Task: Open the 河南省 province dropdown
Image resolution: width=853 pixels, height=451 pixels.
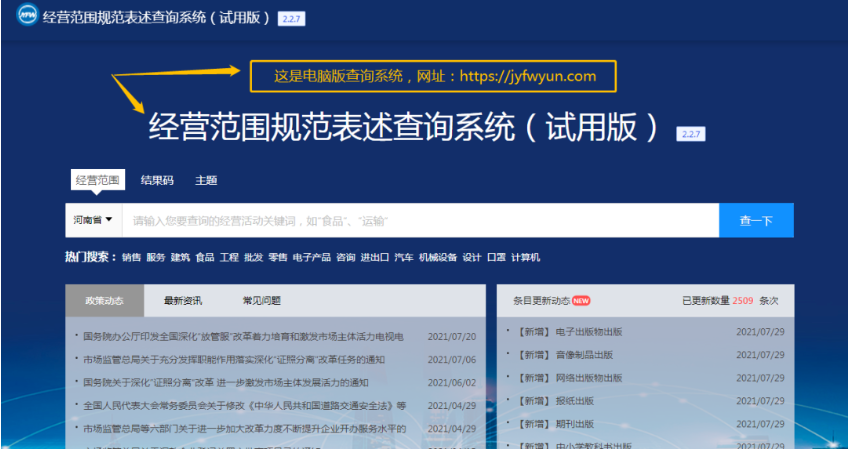Action: point(91,220)
